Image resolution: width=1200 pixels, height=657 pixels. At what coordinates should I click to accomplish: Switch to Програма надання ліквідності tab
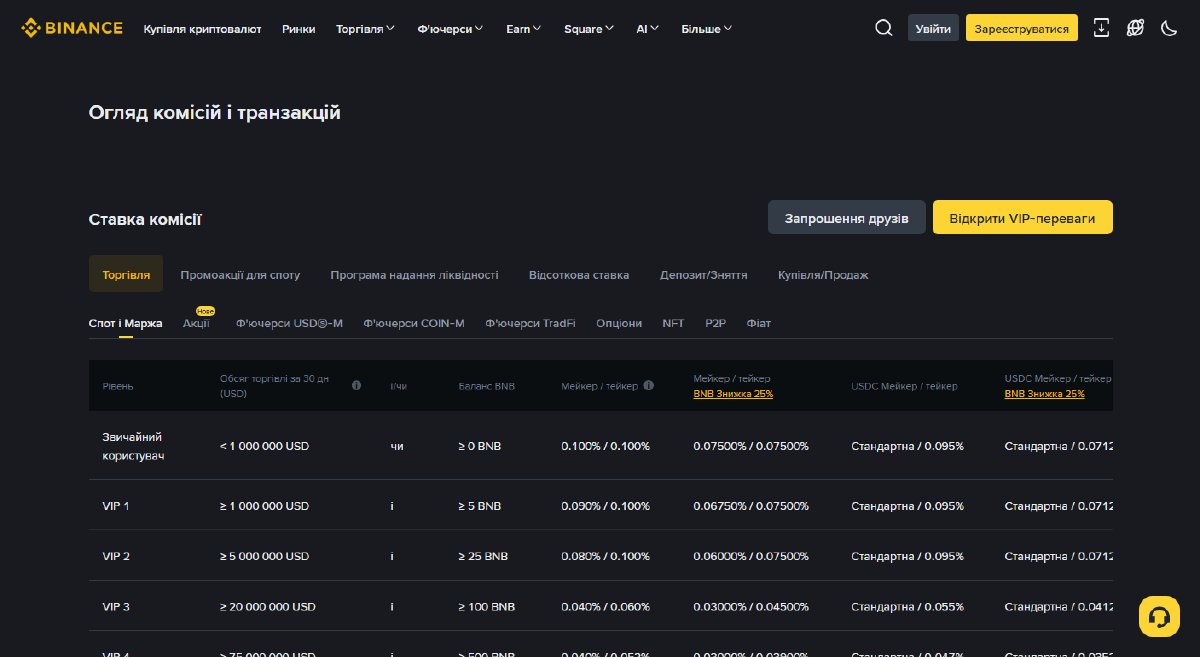tap(414, 274)
